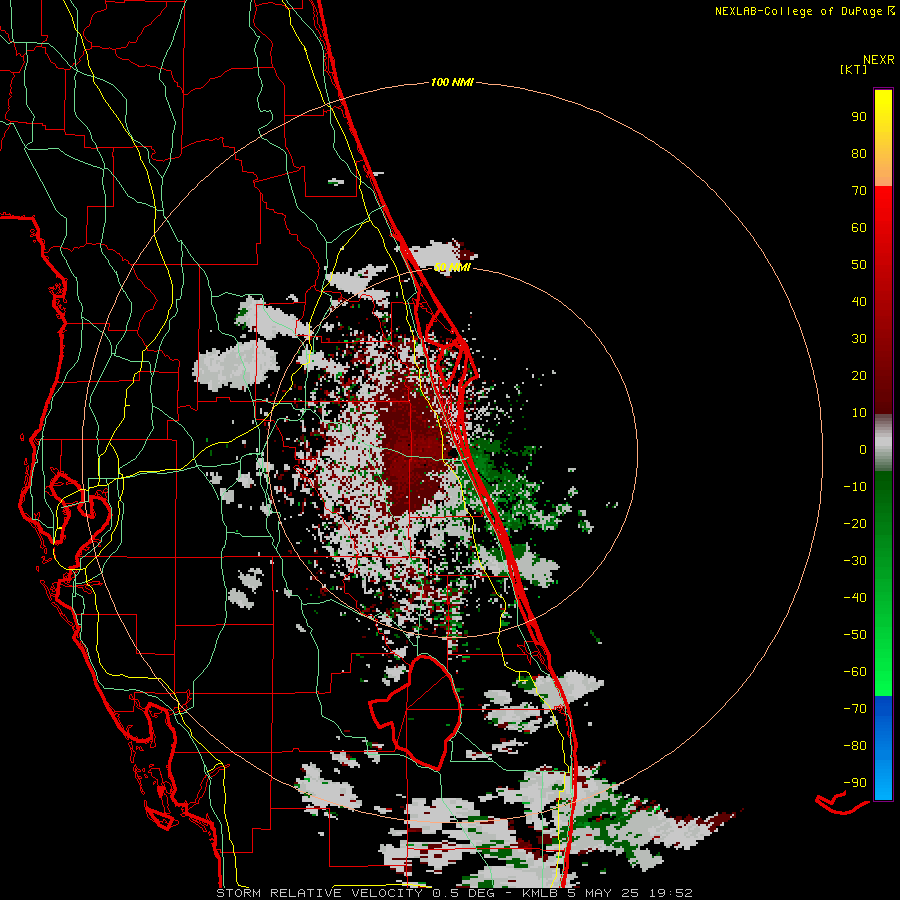Click the yellow top segment of velocity color bar
The image size is (900, 900).
(x=883, y=138)
